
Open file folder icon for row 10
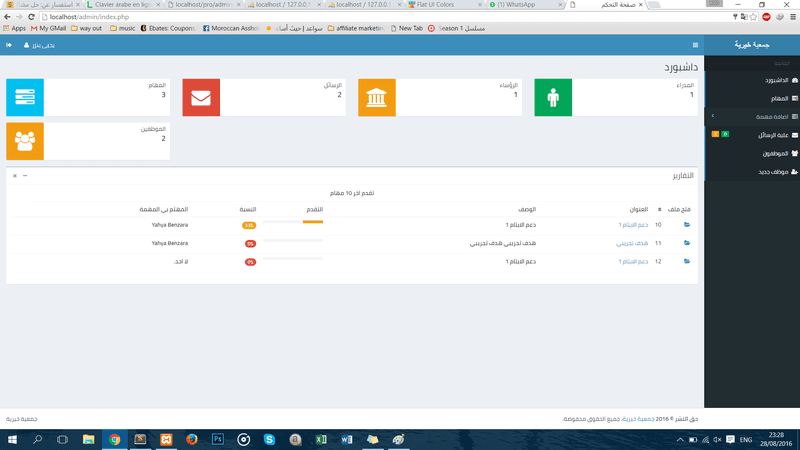click(x=687, y=224)
